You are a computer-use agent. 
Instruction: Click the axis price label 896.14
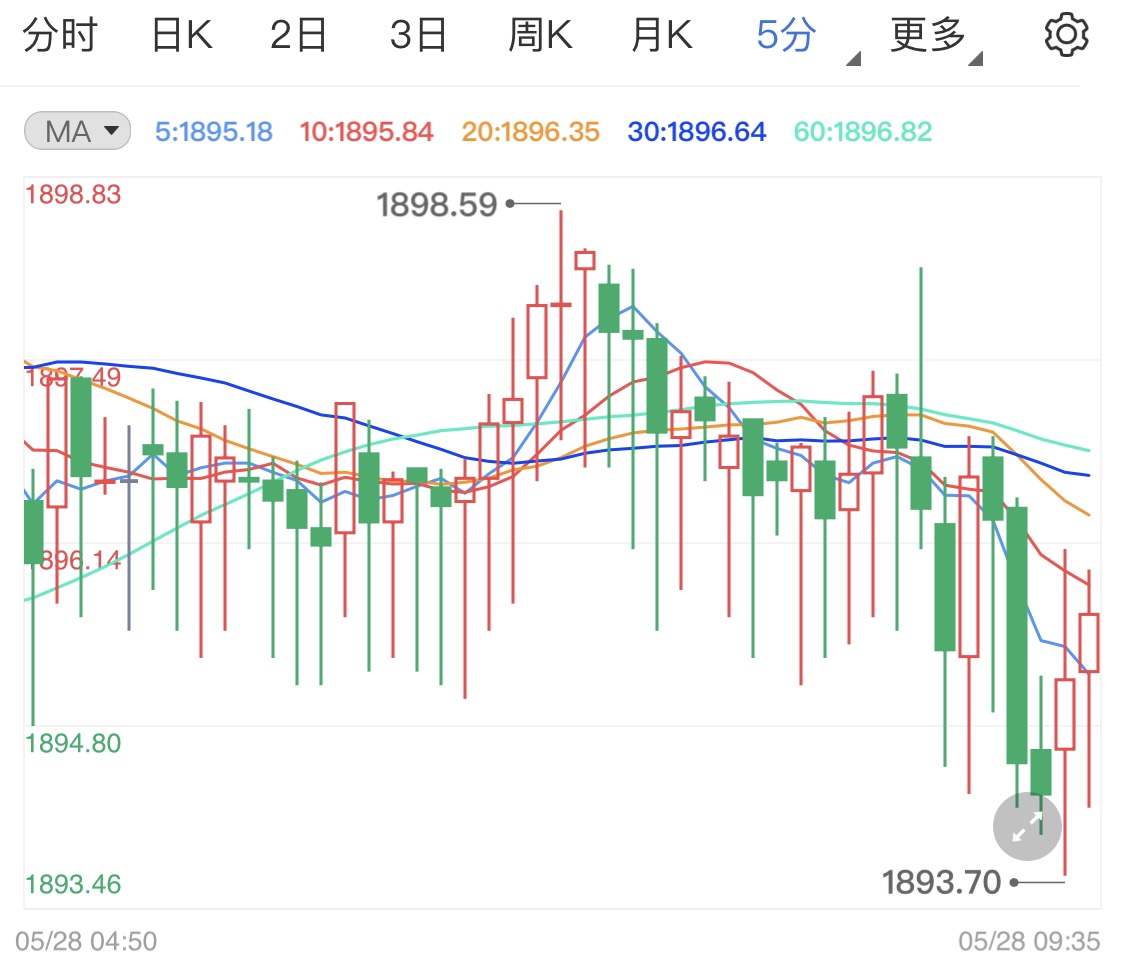80,560
